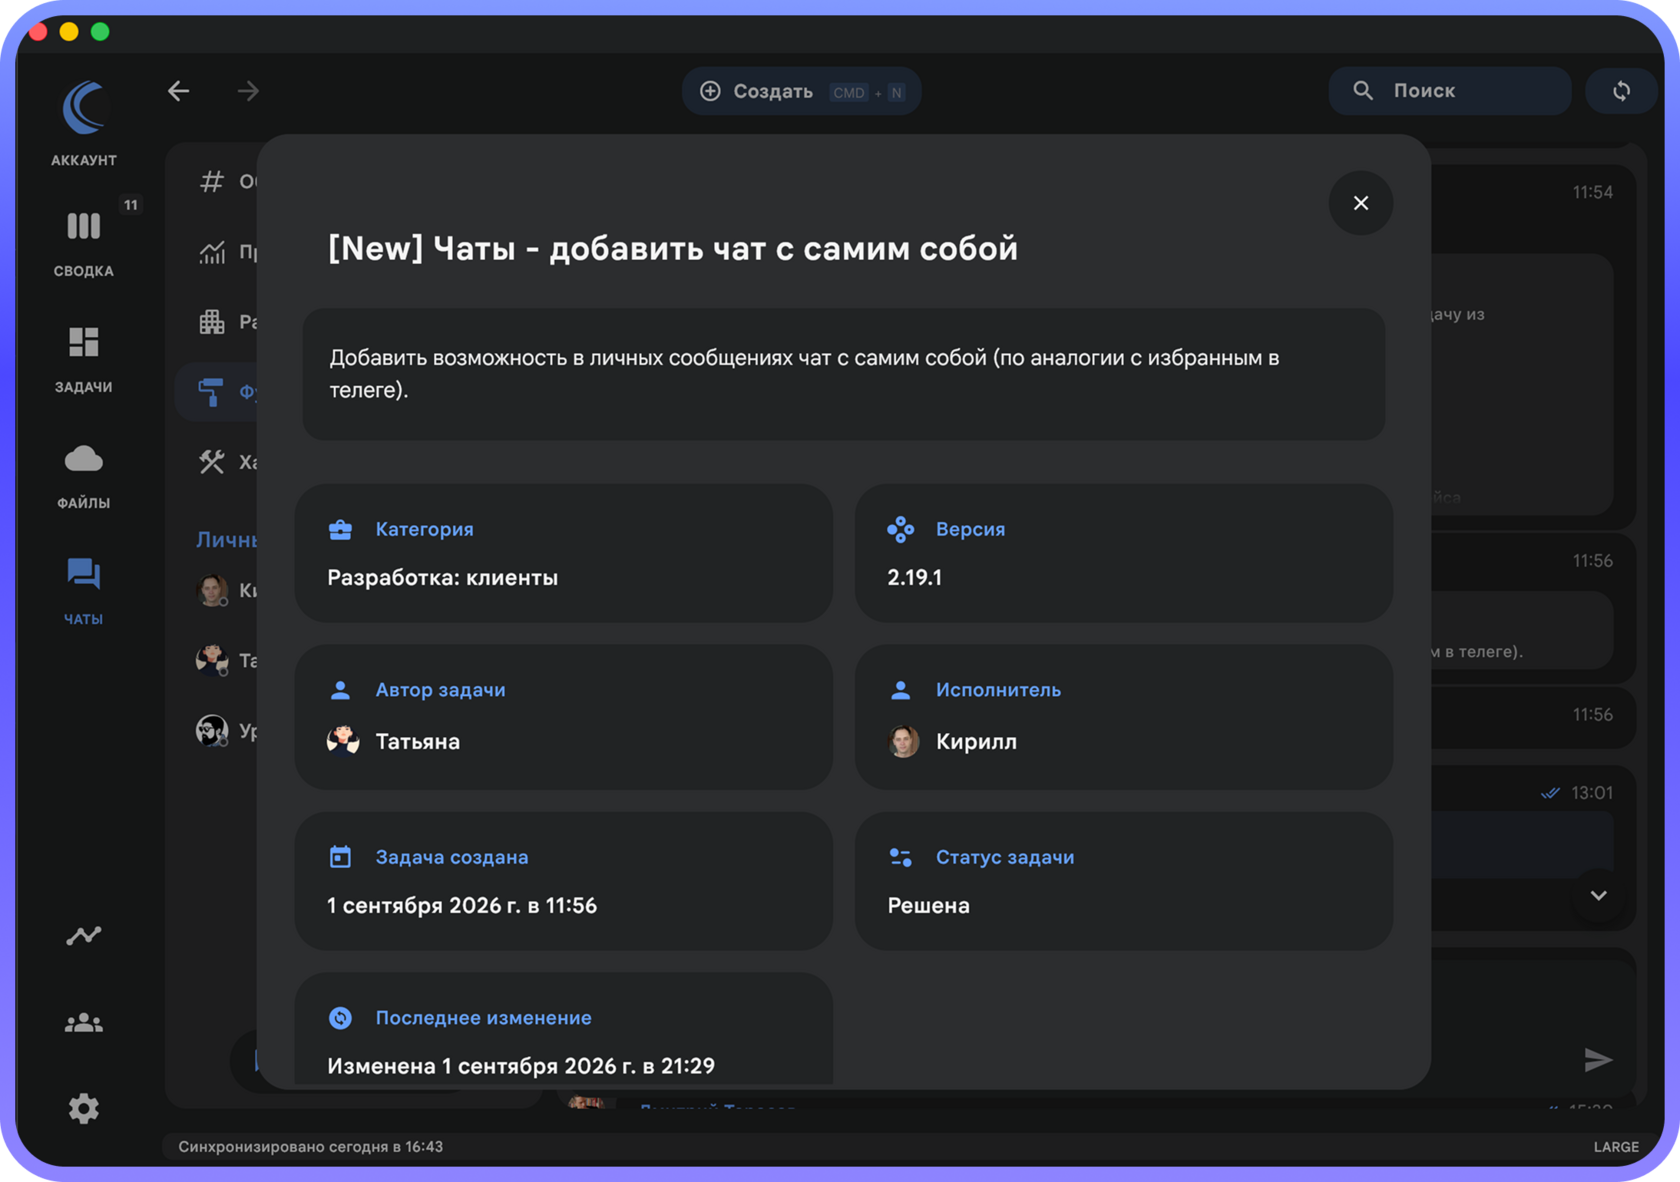Click Татьяна's avatar in Автор задачи
This screenshot has width=1680, height=1182.
pos(343,741)
